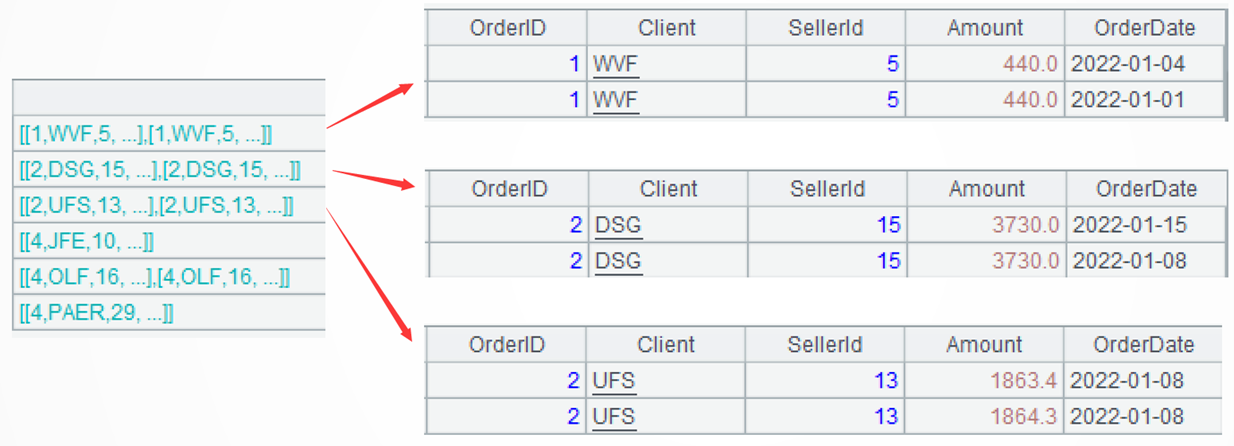This screenshot has height=446, width=1234.
Task: Click the blank header of the group list
Action: [168, 98]
